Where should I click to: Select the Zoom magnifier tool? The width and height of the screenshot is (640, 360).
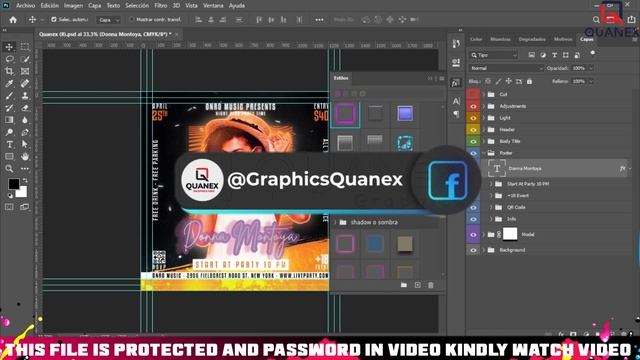(9, 169)
